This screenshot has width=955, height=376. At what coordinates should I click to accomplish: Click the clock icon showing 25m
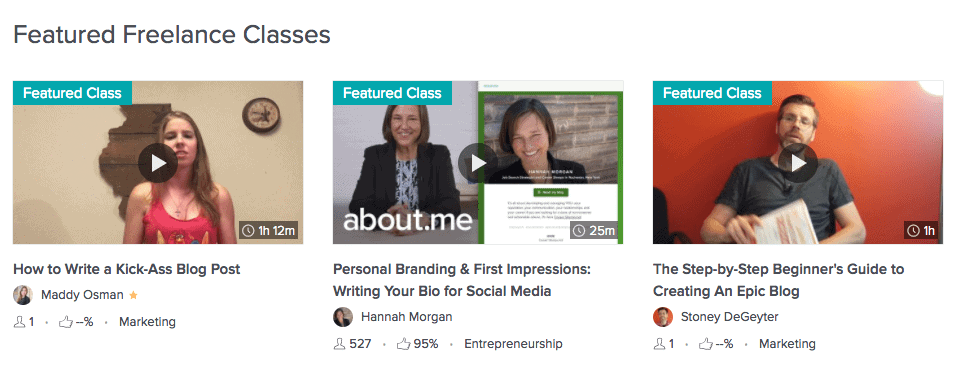pos(580,230)
